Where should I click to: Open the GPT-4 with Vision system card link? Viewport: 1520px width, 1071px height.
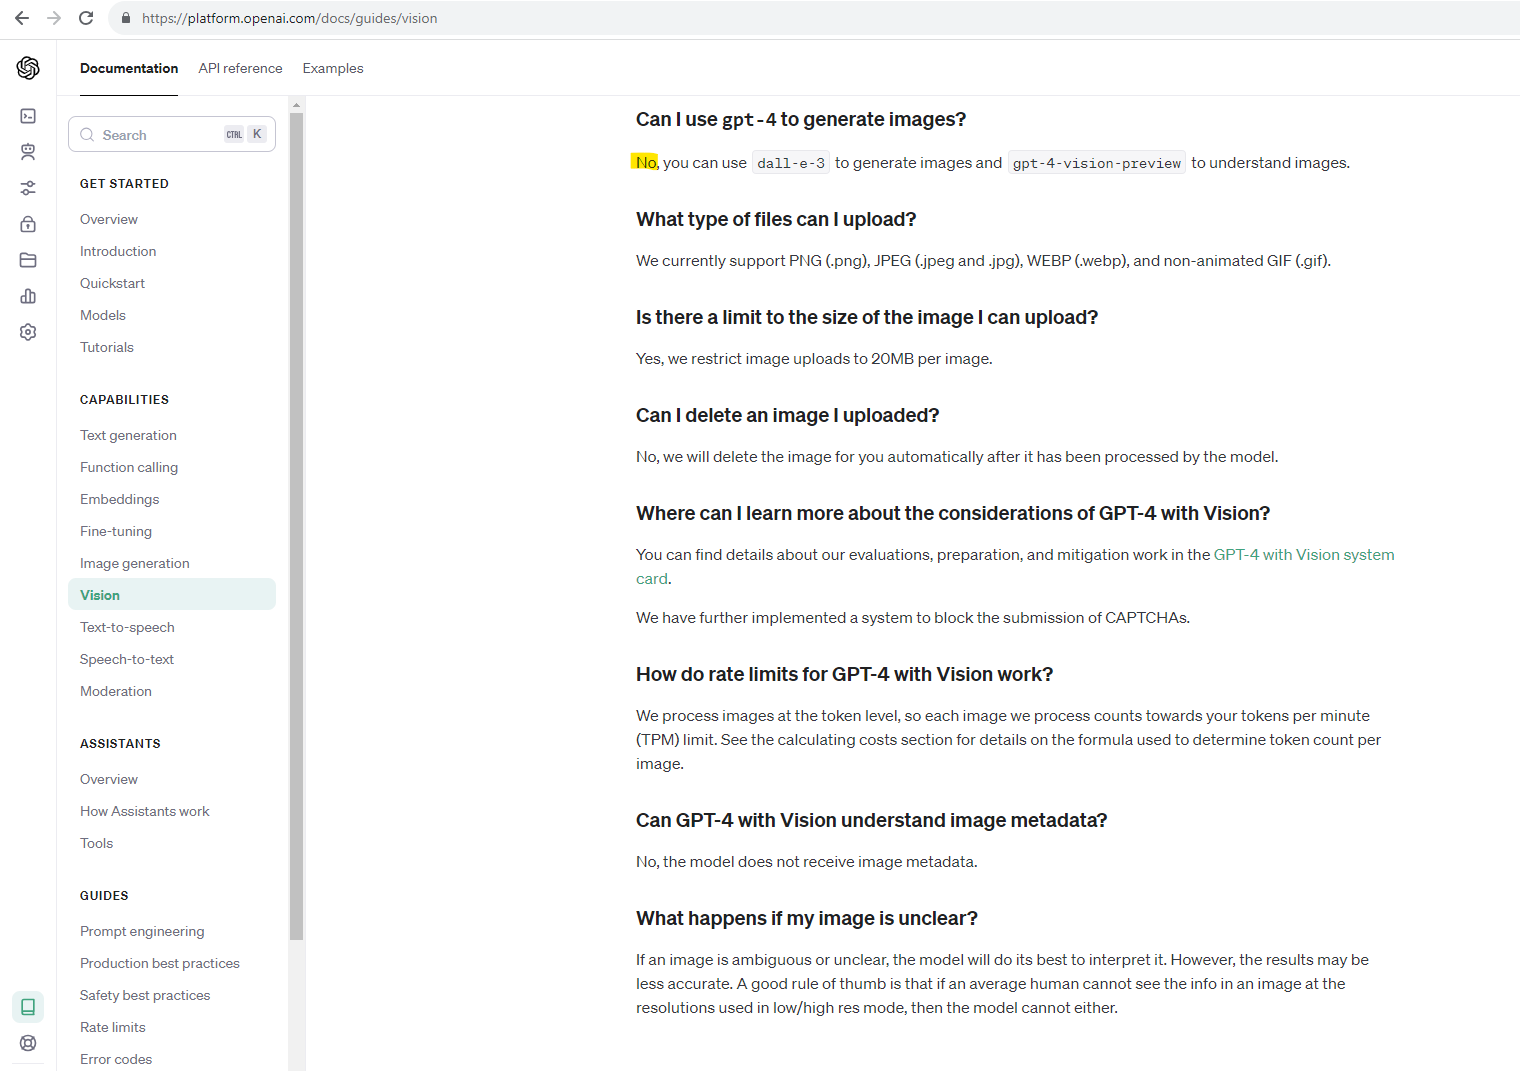(1304, 555)
